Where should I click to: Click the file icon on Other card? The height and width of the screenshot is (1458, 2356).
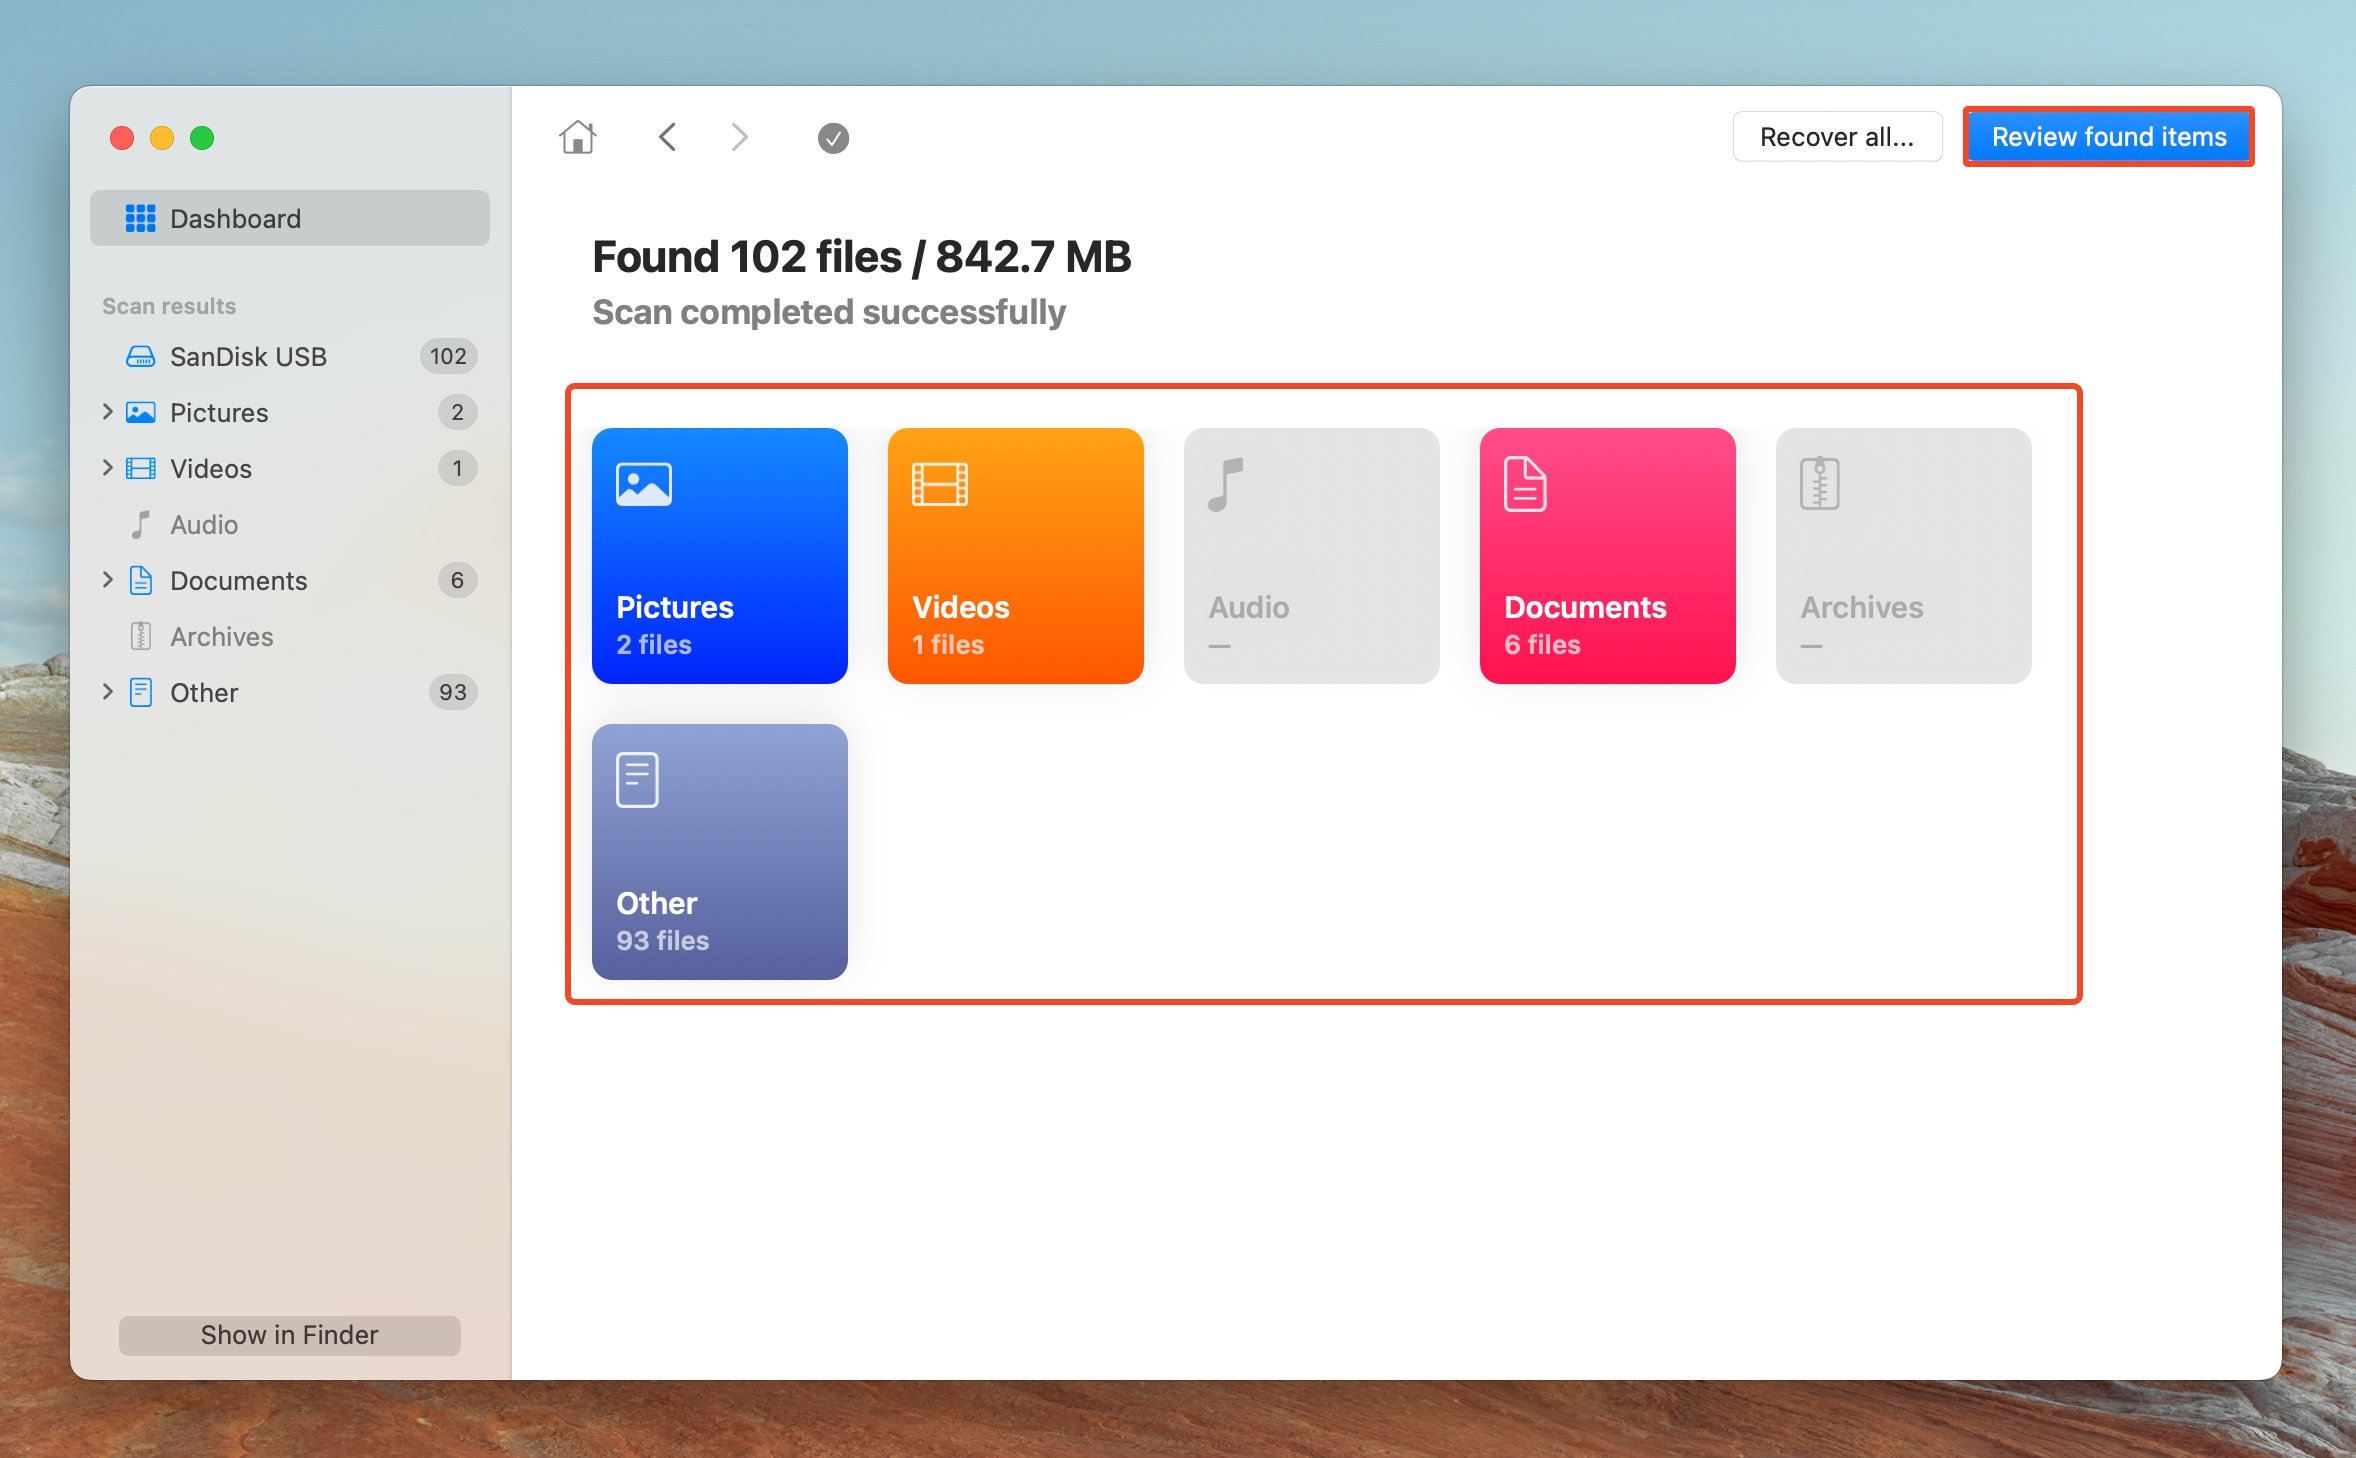click(637, 780)
